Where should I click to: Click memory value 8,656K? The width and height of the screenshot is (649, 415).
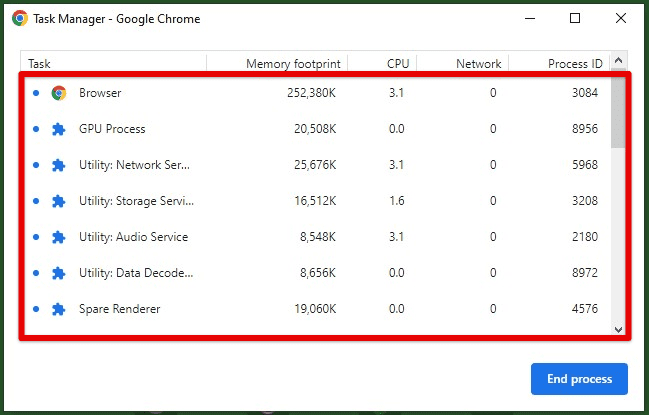(x=318, y=273)
